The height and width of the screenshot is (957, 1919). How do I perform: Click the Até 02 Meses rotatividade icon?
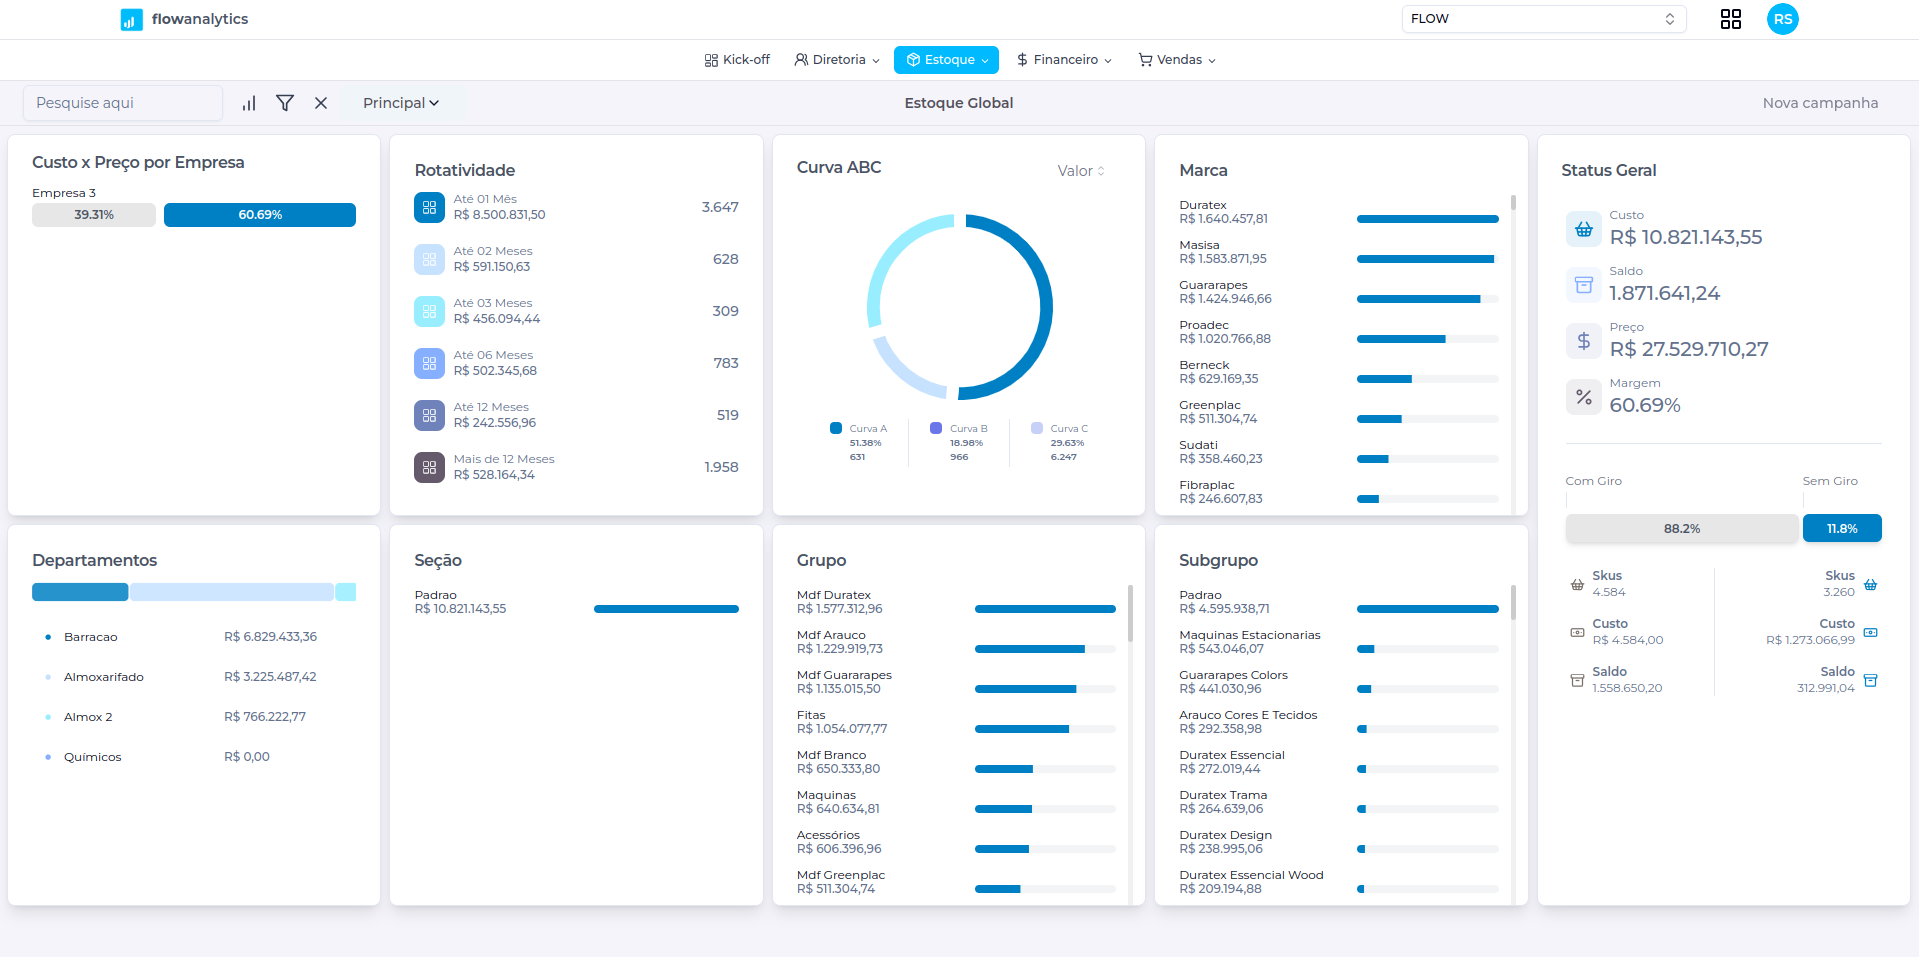click(x=429, y=259)
